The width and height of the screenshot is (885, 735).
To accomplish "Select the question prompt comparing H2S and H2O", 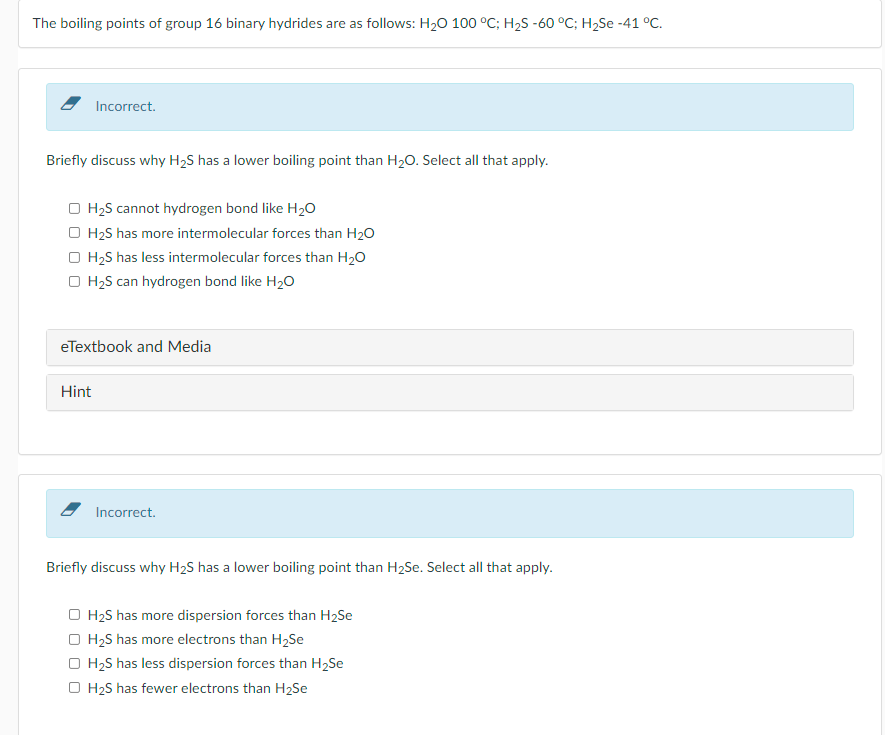I will click(297, 160).
